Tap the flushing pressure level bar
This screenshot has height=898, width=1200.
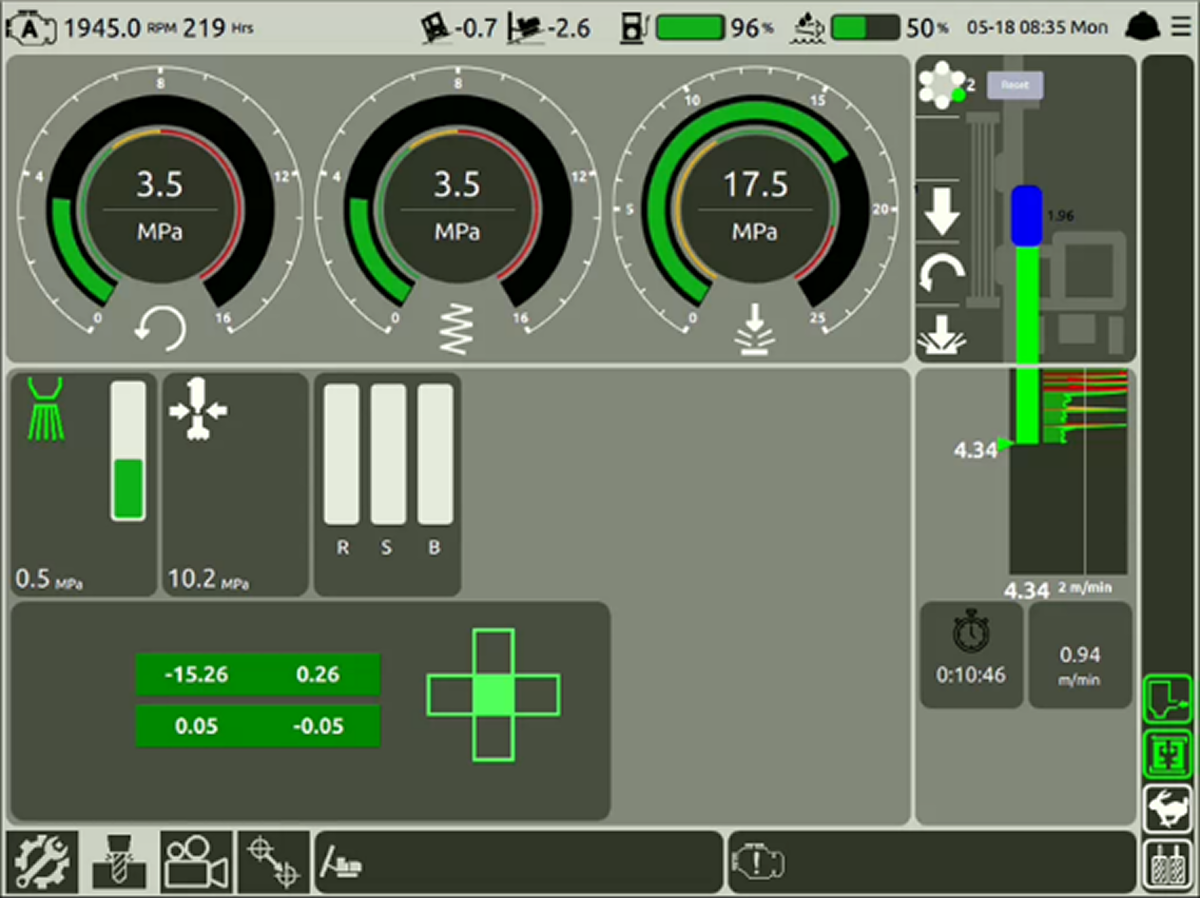tap(128, 451)
